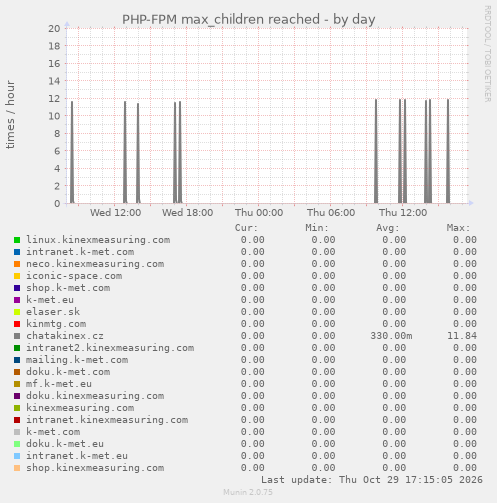Select the doku.k-met.eu legend label
Screen dimensions: 497x503
(65, 444)
